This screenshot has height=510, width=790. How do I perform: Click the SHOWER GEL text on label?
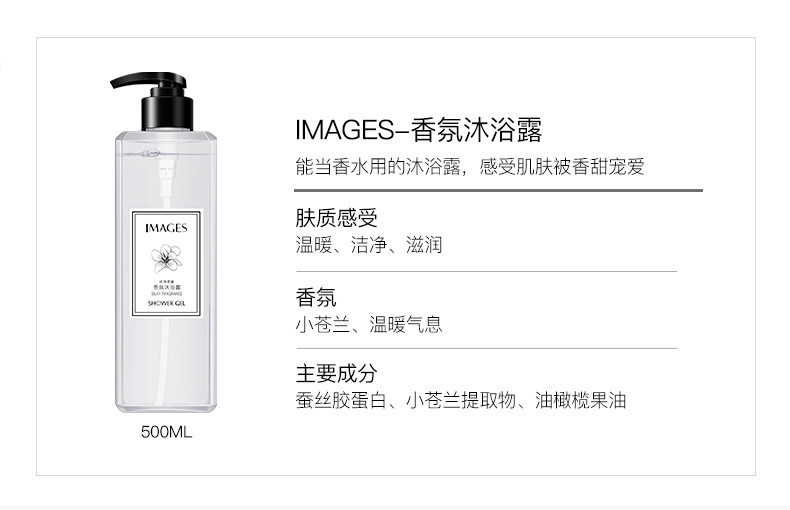pyautogui.click(x=167, y=303)
